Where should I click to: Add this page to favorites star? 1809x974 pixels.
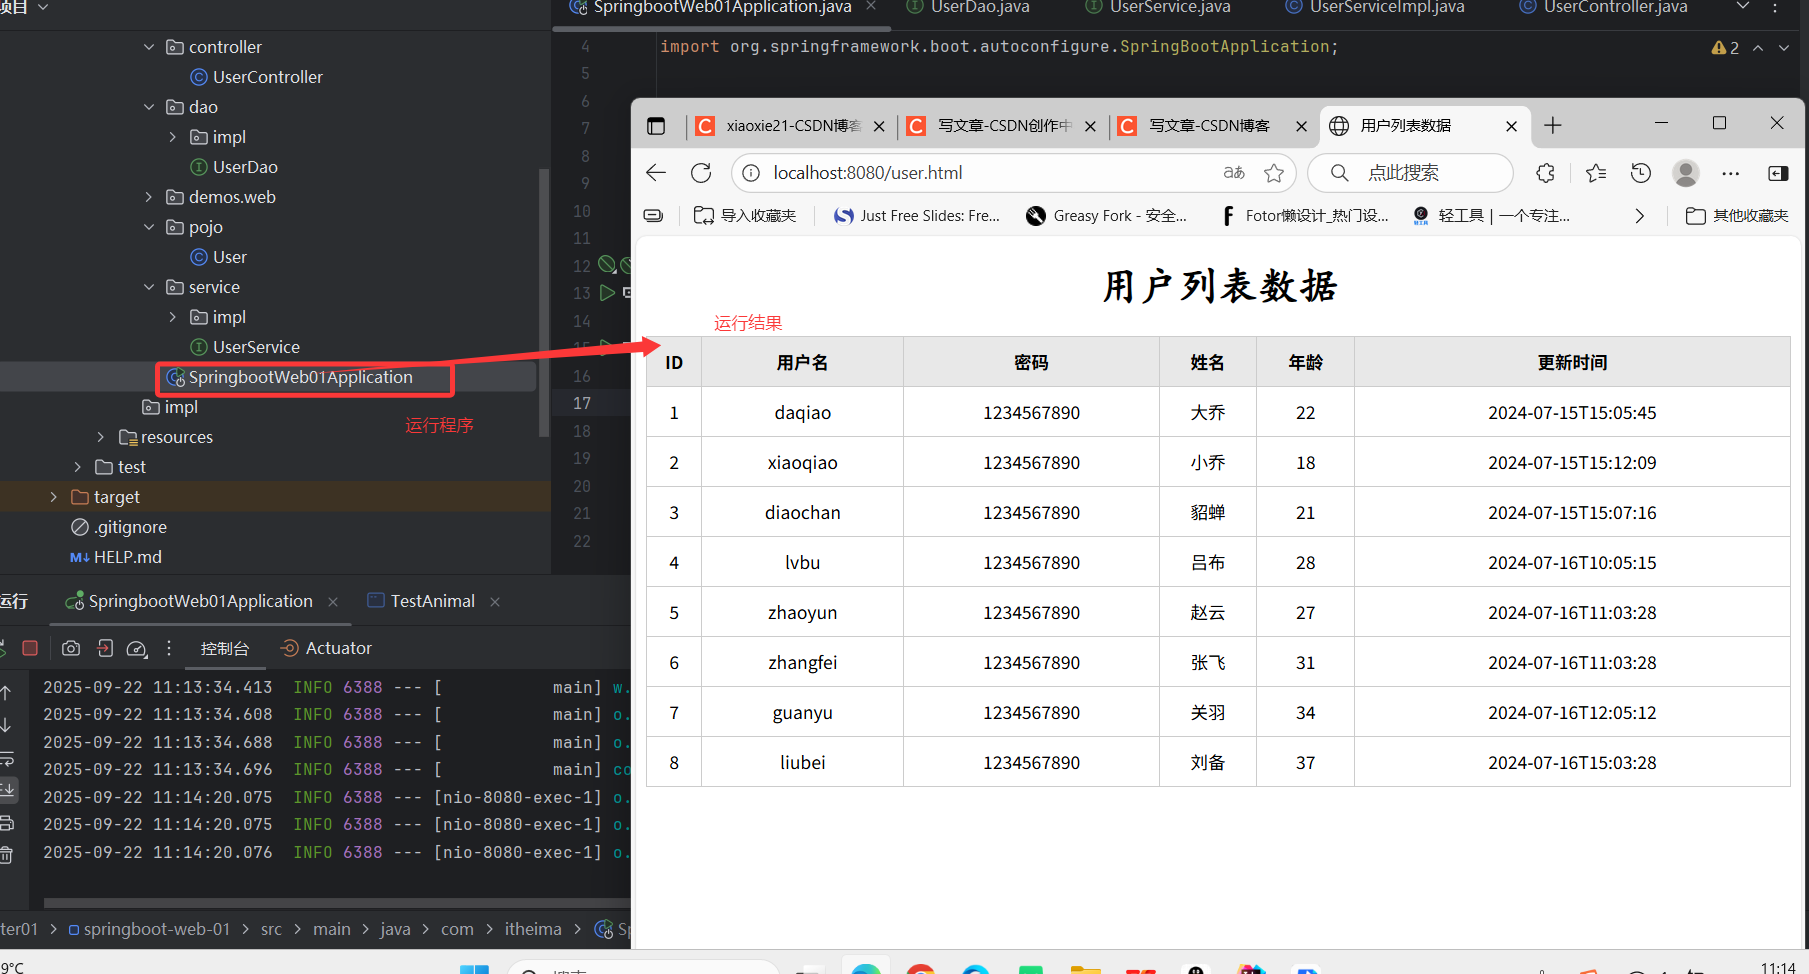(x=1274, y=173)
